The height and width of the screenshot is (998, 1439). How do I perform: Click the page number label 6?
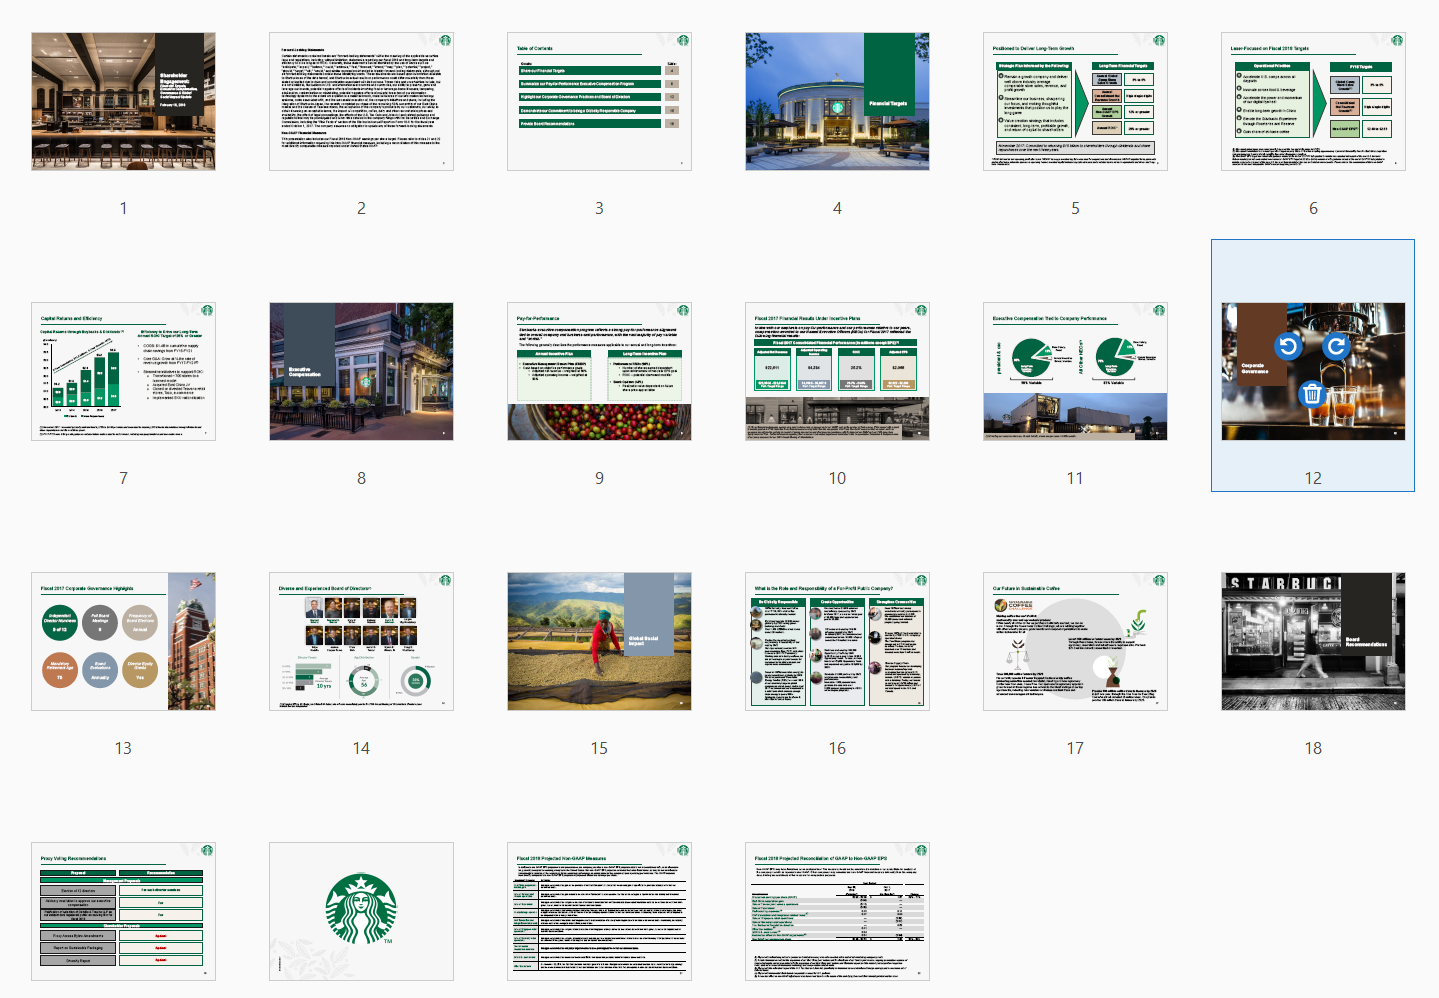coord(1313,208)
